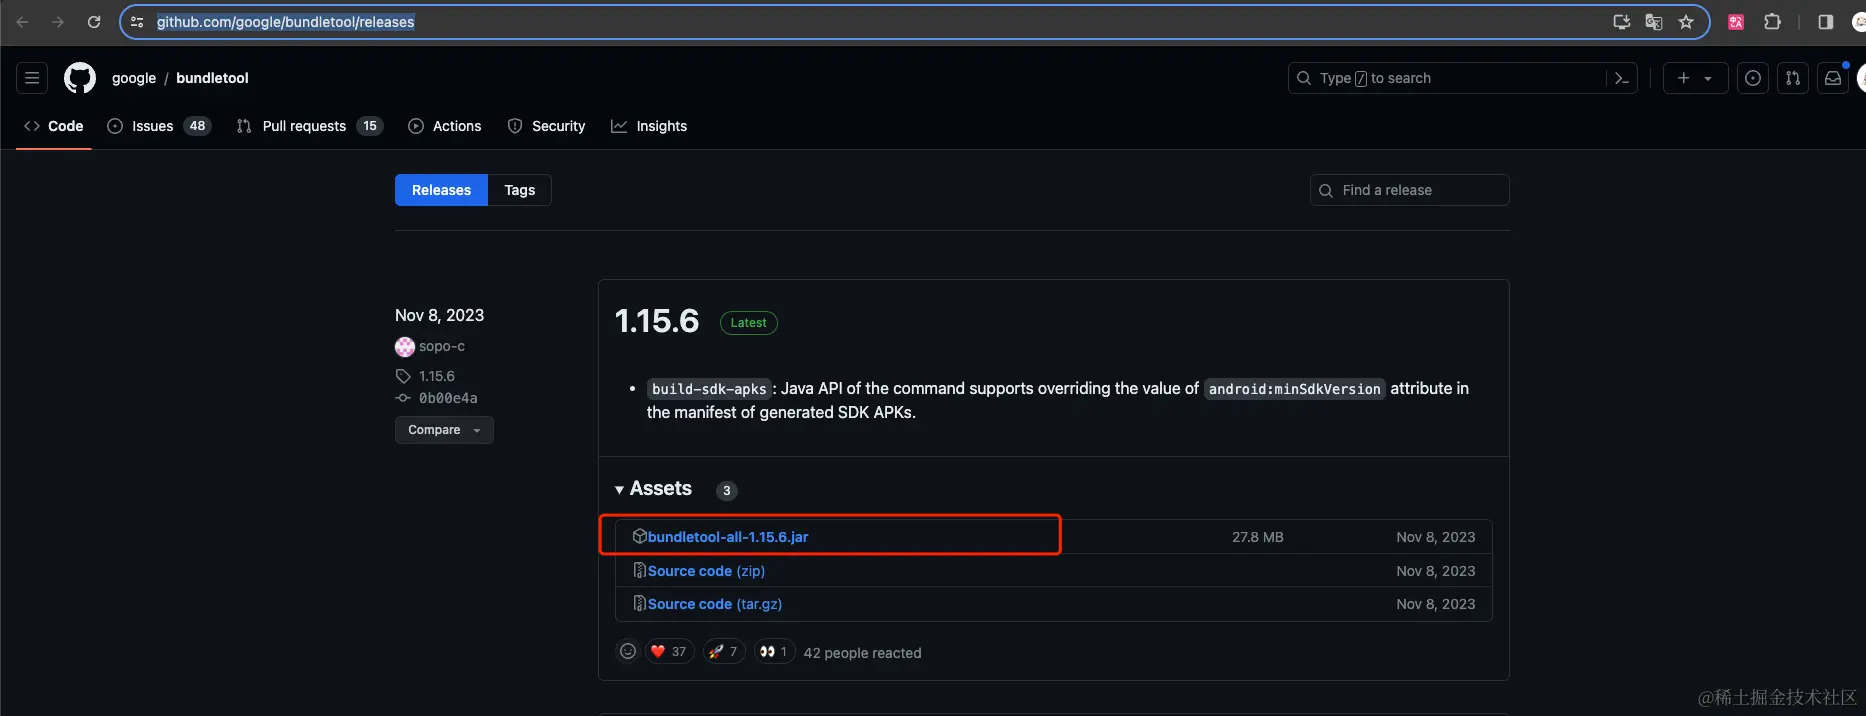
Task: Click the package icon beside bundletool jar
Action: click(x=640, y=537)
